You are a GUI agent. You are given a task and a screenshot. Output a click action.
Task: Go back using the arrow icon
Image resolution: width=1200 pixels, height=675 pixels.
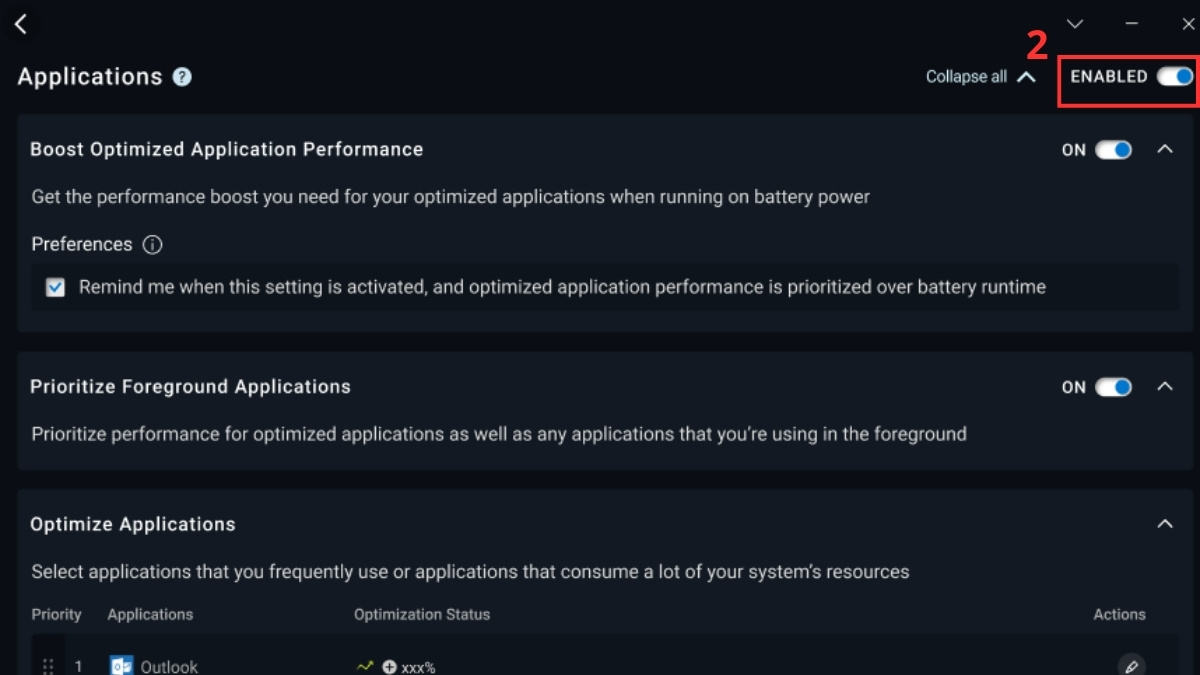click(21, 24)
